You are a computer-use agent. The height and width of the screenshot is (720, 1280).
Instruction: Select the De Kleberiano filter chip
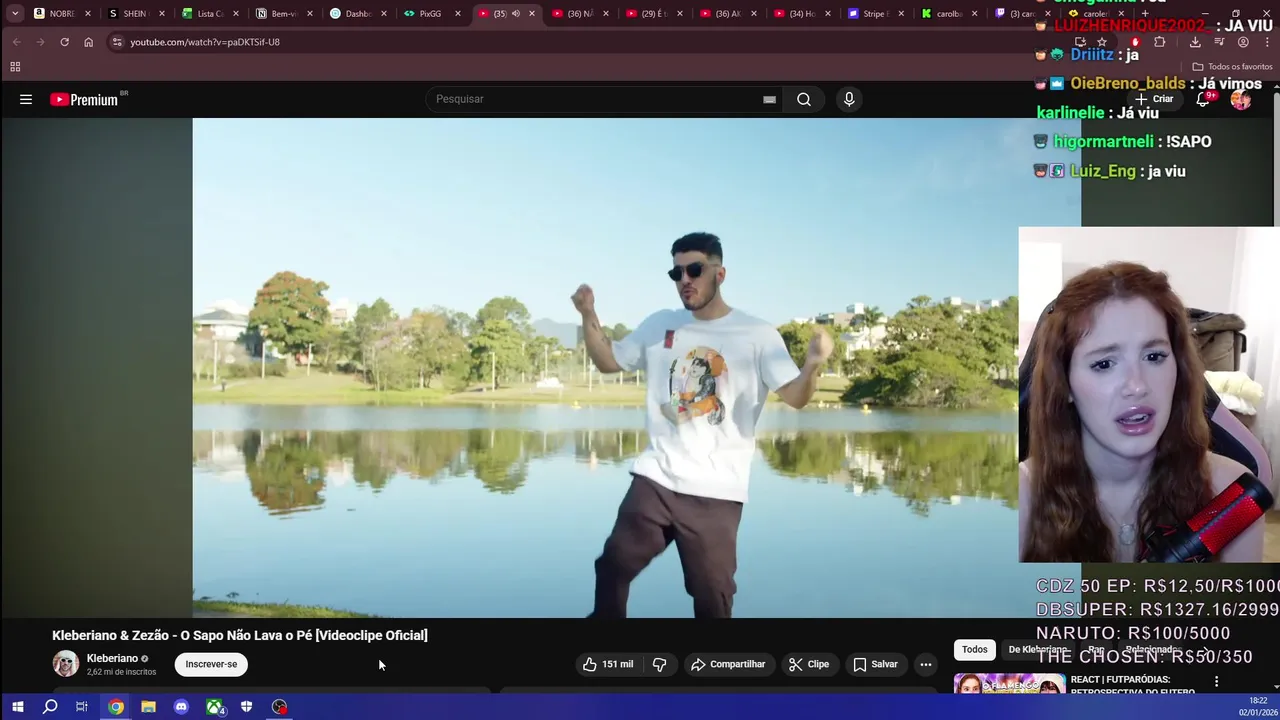tap(1038, 650)
